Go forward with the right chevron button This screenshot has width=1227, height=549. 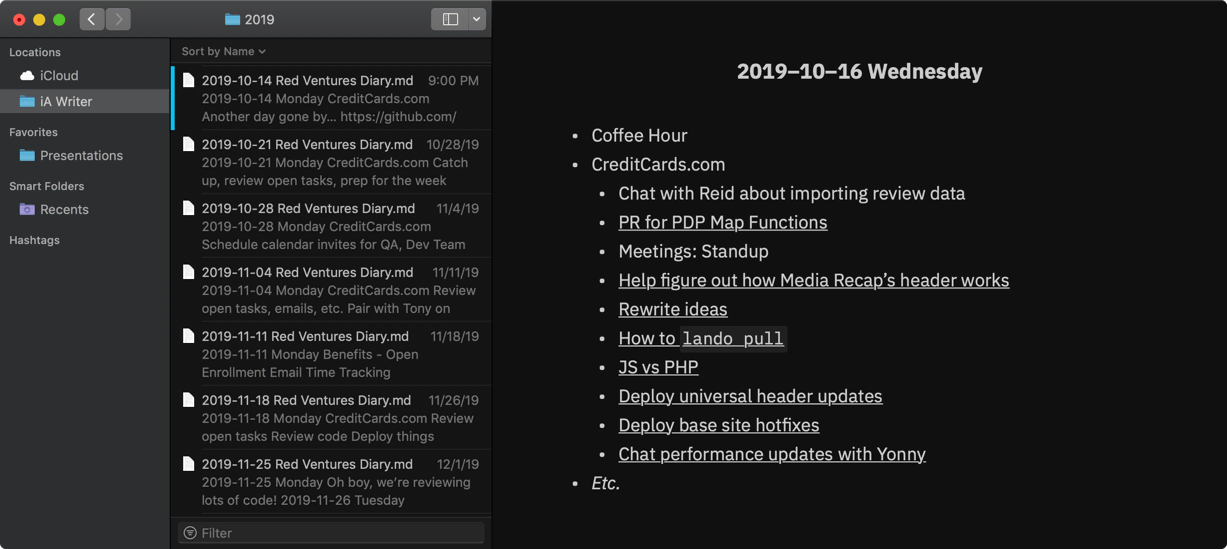pos(118,19)
